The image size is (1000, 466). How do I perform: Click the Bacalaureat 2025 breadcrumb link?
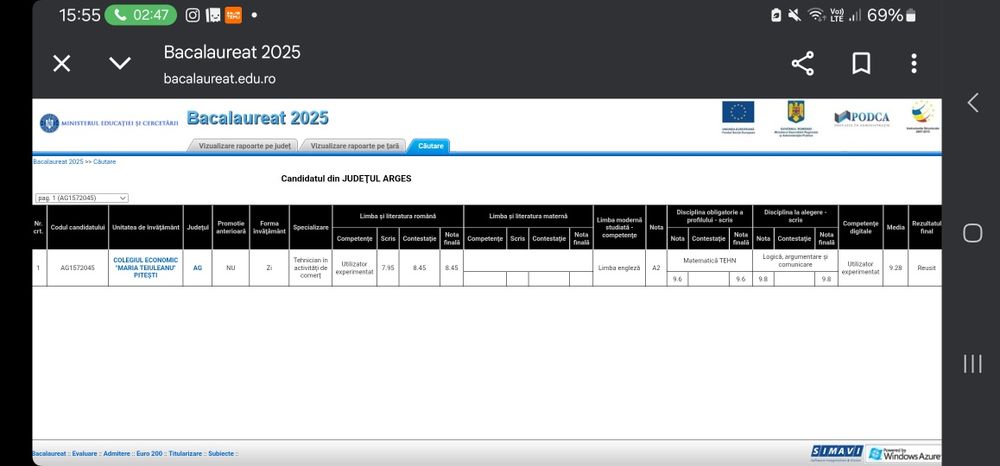pyautogui.click(x=58, y=162)
